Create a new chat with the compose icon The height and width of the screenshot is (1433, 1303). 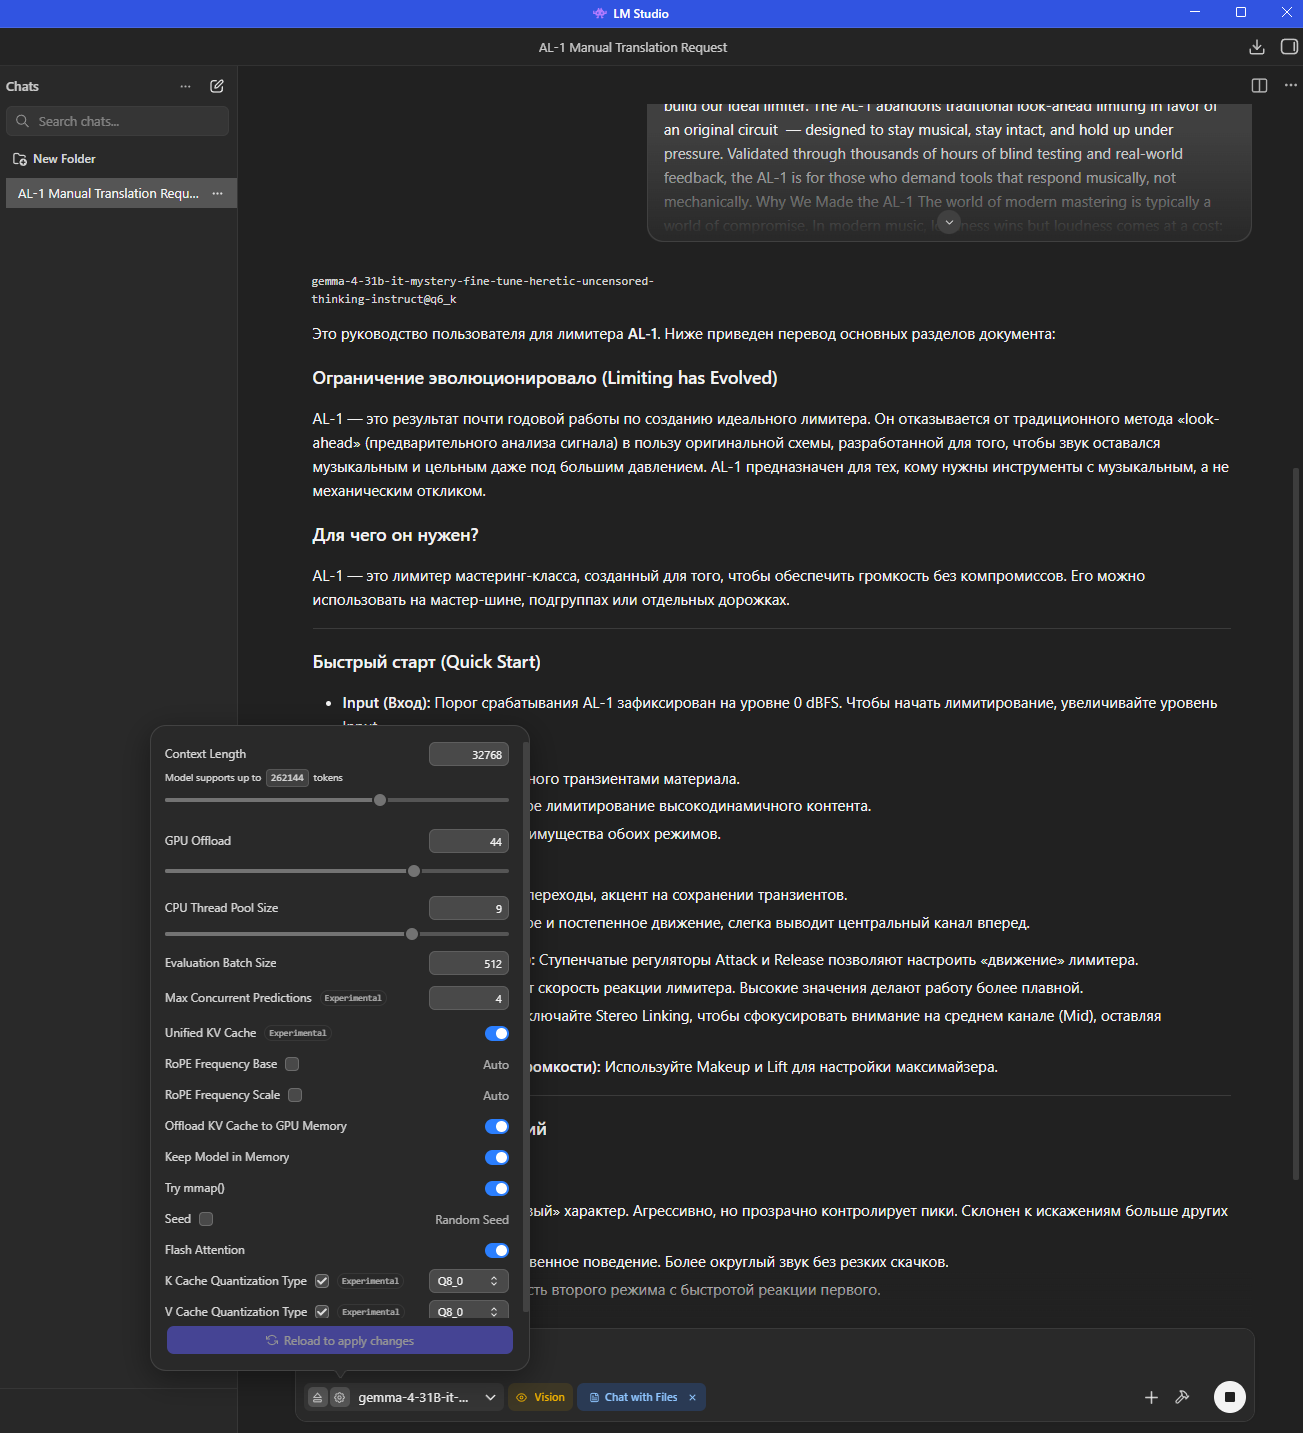[x=217, y=86]
